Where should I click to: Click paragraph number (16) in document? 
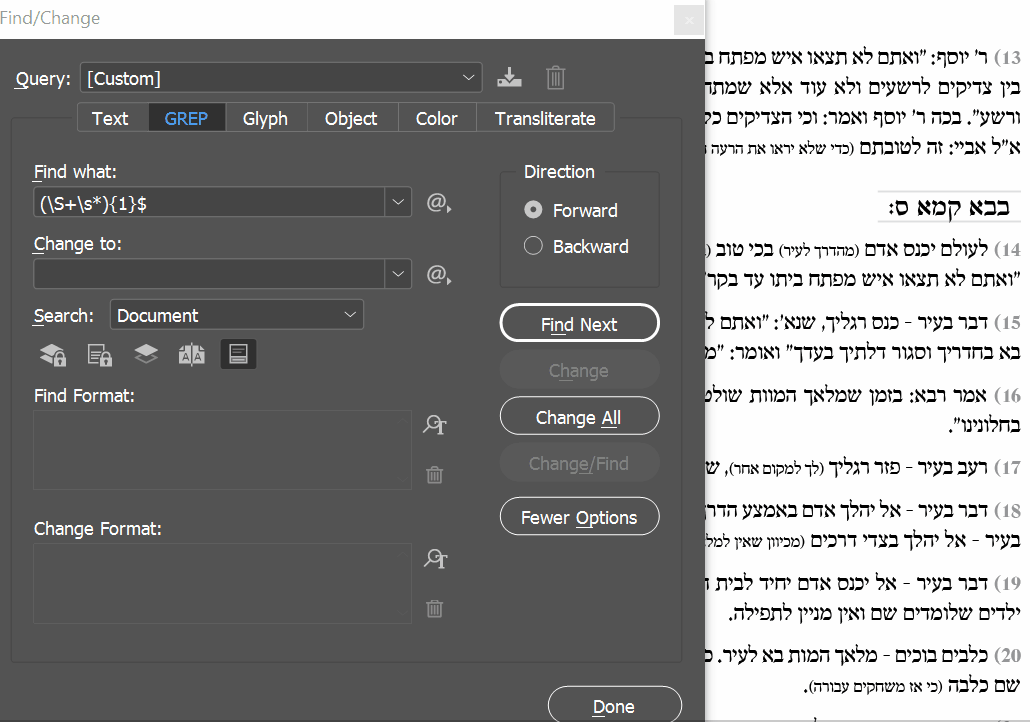[x=1008, y=395]
